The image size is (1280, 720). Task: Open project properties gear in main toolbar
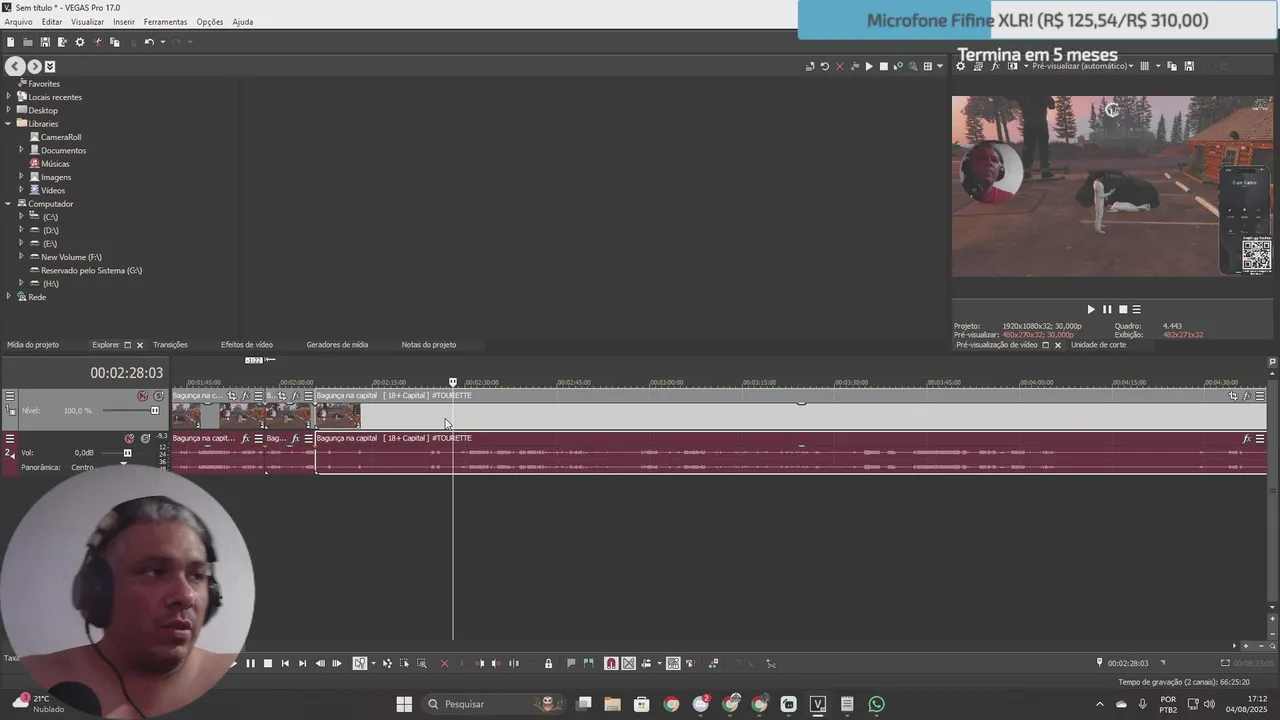(80, 42)
